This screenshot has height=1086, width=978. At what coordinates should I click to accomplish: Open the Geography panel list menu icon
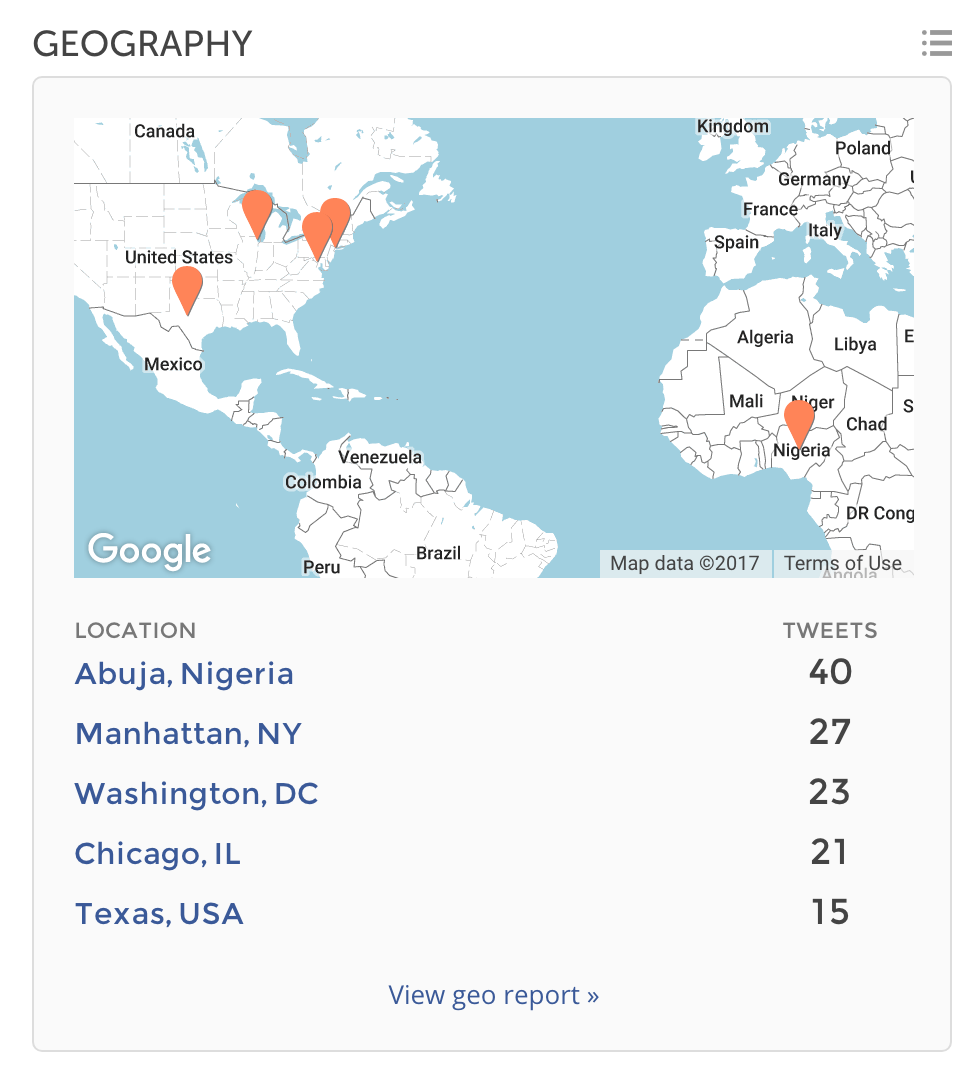pyautogui.click(x=936, y=43)
